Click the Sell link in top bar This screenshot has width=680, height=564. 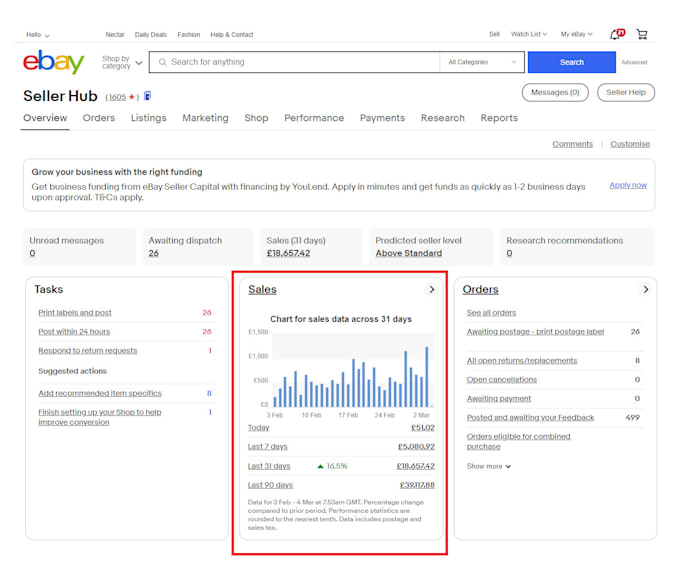coord(494,34)
